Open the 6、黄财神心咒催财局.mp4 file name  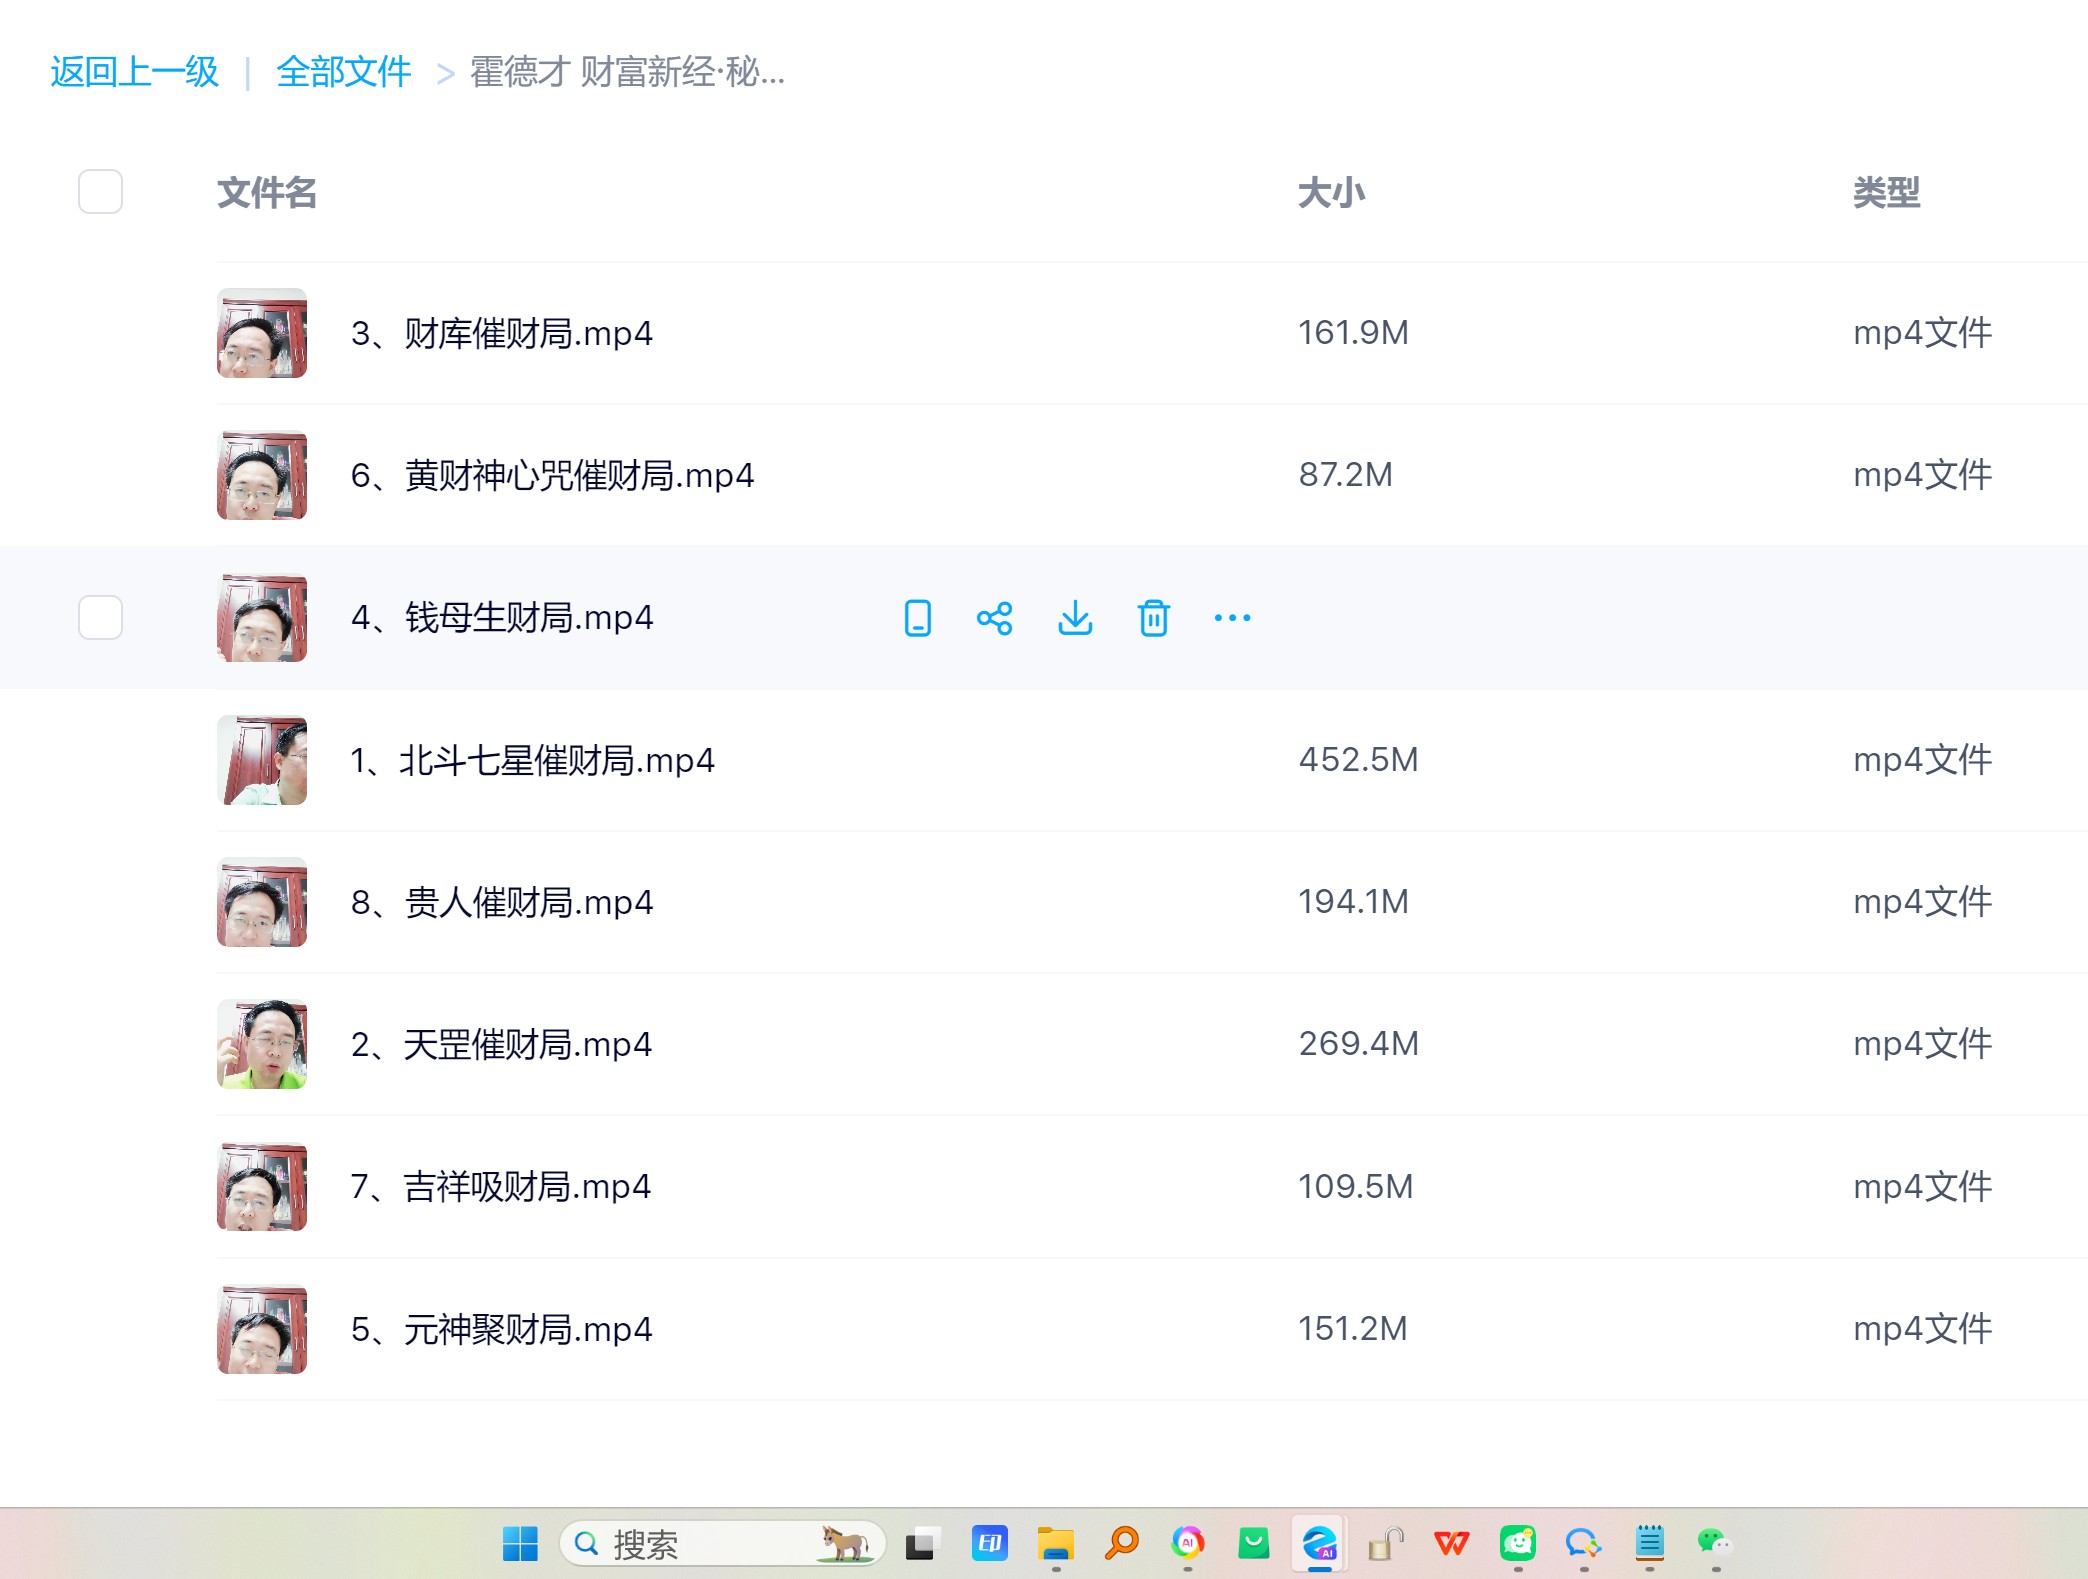pos(552,475)
